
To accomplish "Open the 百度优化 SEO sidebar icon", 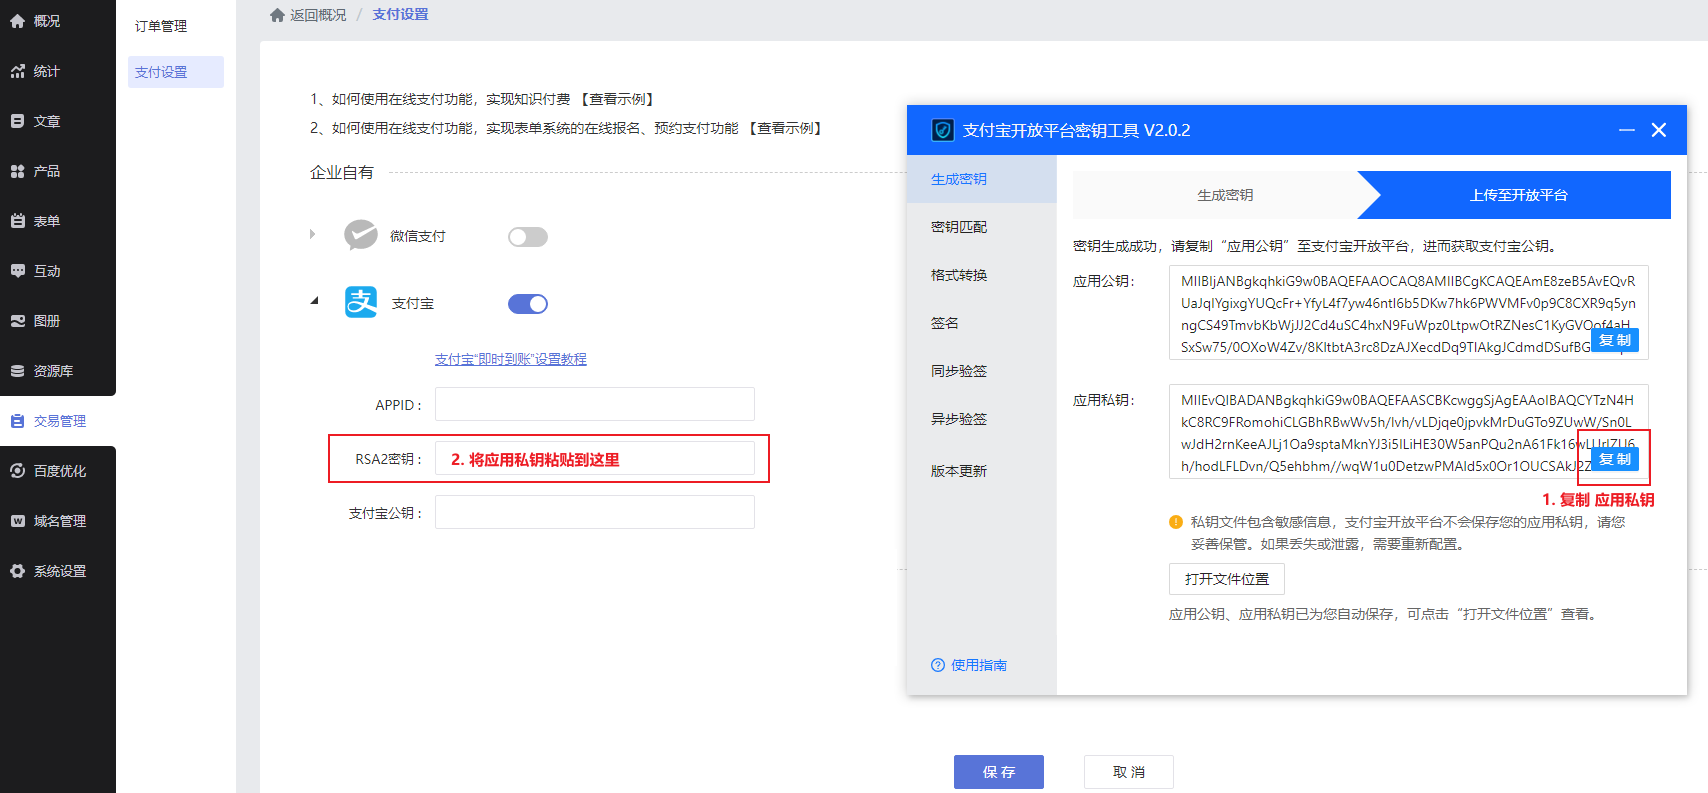I will [17, 471].
